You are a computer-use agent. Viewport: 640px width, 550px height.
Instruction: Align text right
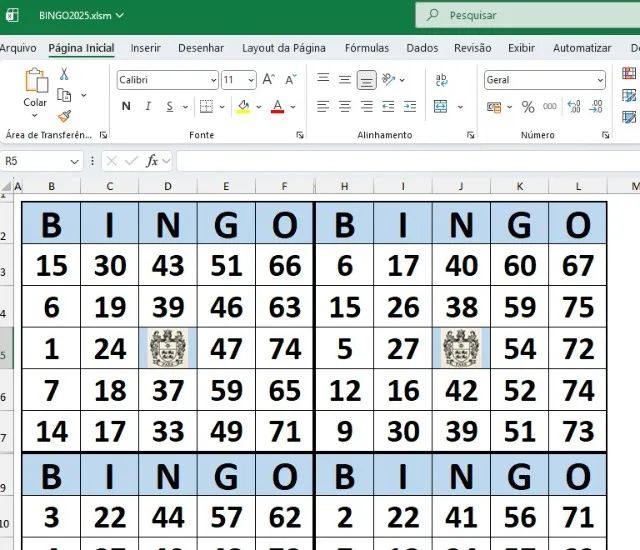(x=367, y=106)
